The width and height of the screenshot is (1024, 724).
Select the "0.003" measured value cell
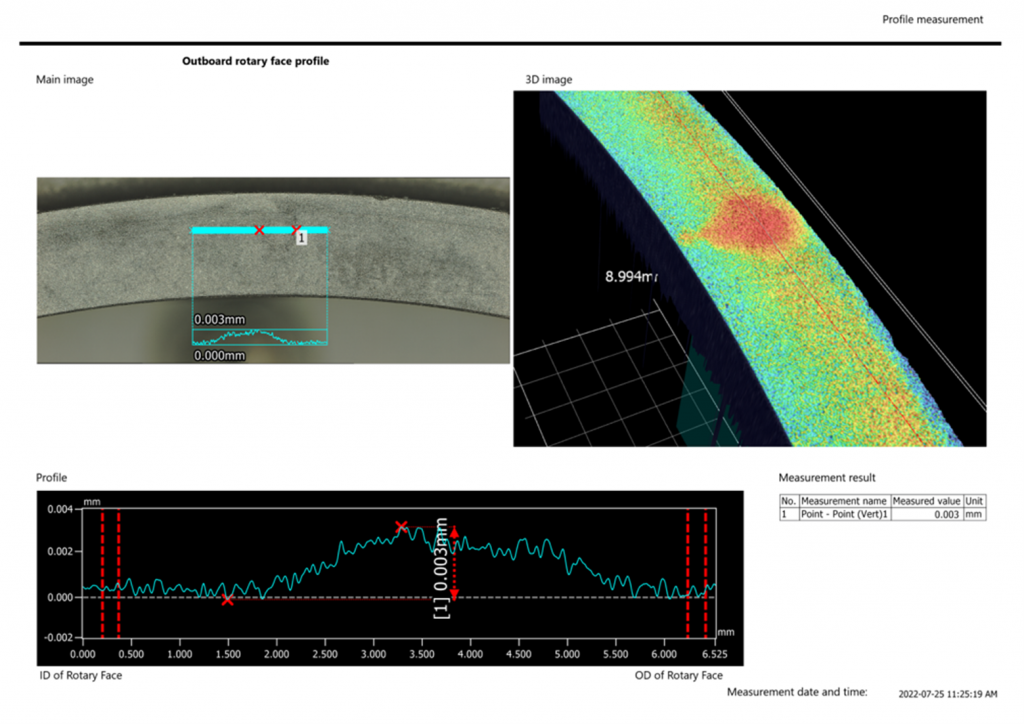[926, 514]
